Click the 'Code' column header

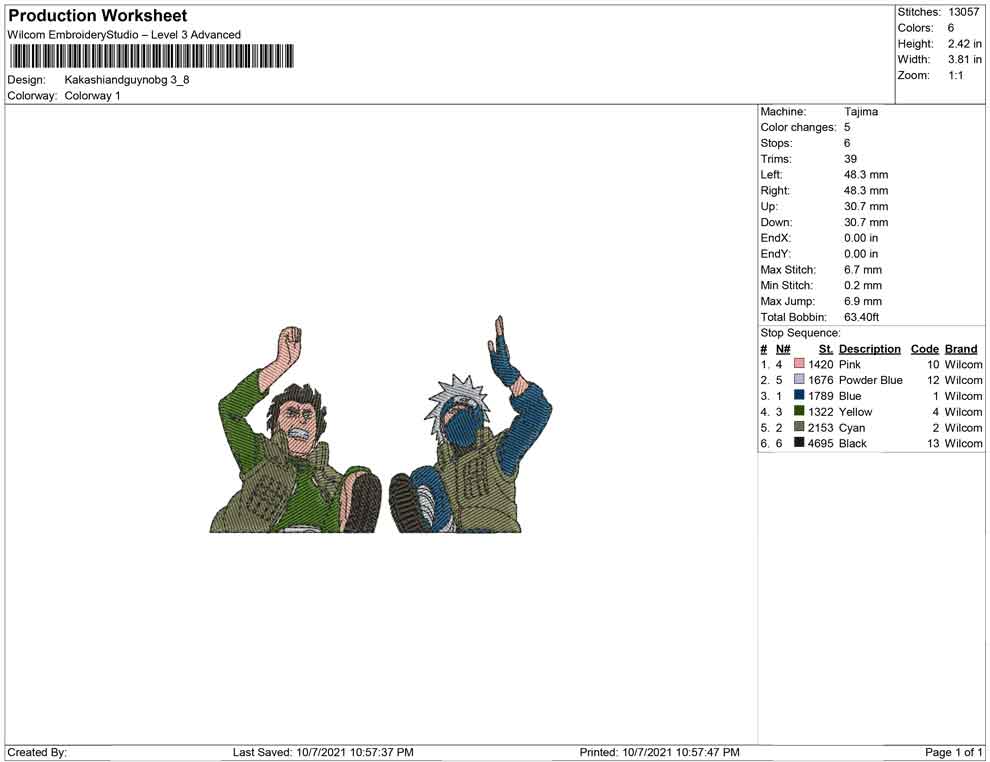coord(924,349)
